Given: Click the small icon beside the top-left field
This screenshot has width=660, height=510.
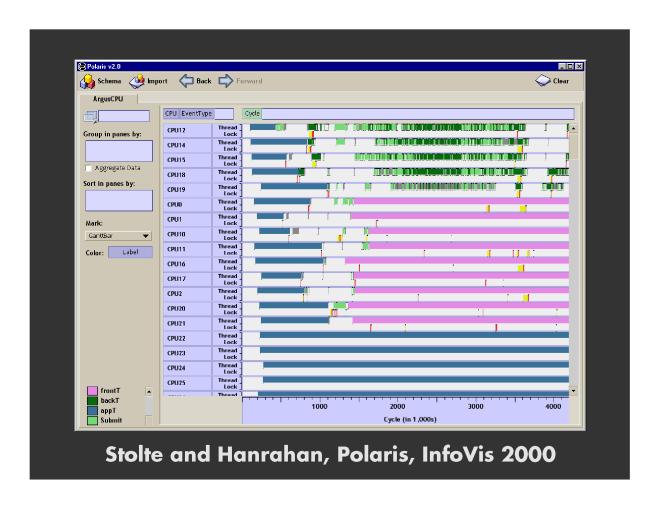Looking at the screenshot, I should [90, 116].
